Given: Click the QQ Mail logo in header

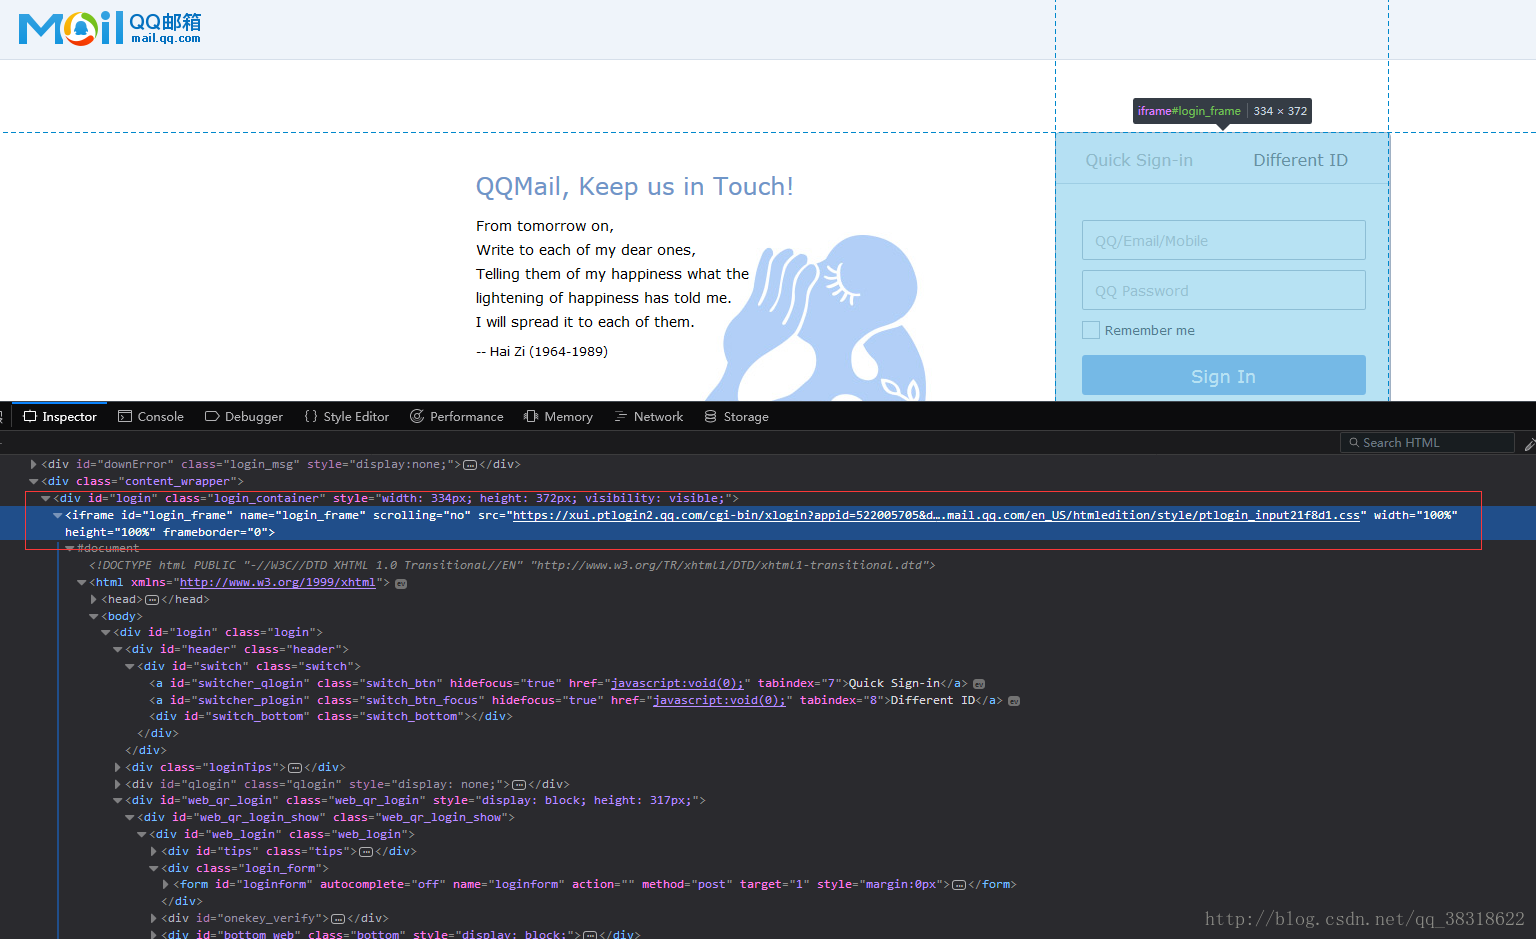Looking at the screenshot, I should pyautogui.click(x=110, y=28).
